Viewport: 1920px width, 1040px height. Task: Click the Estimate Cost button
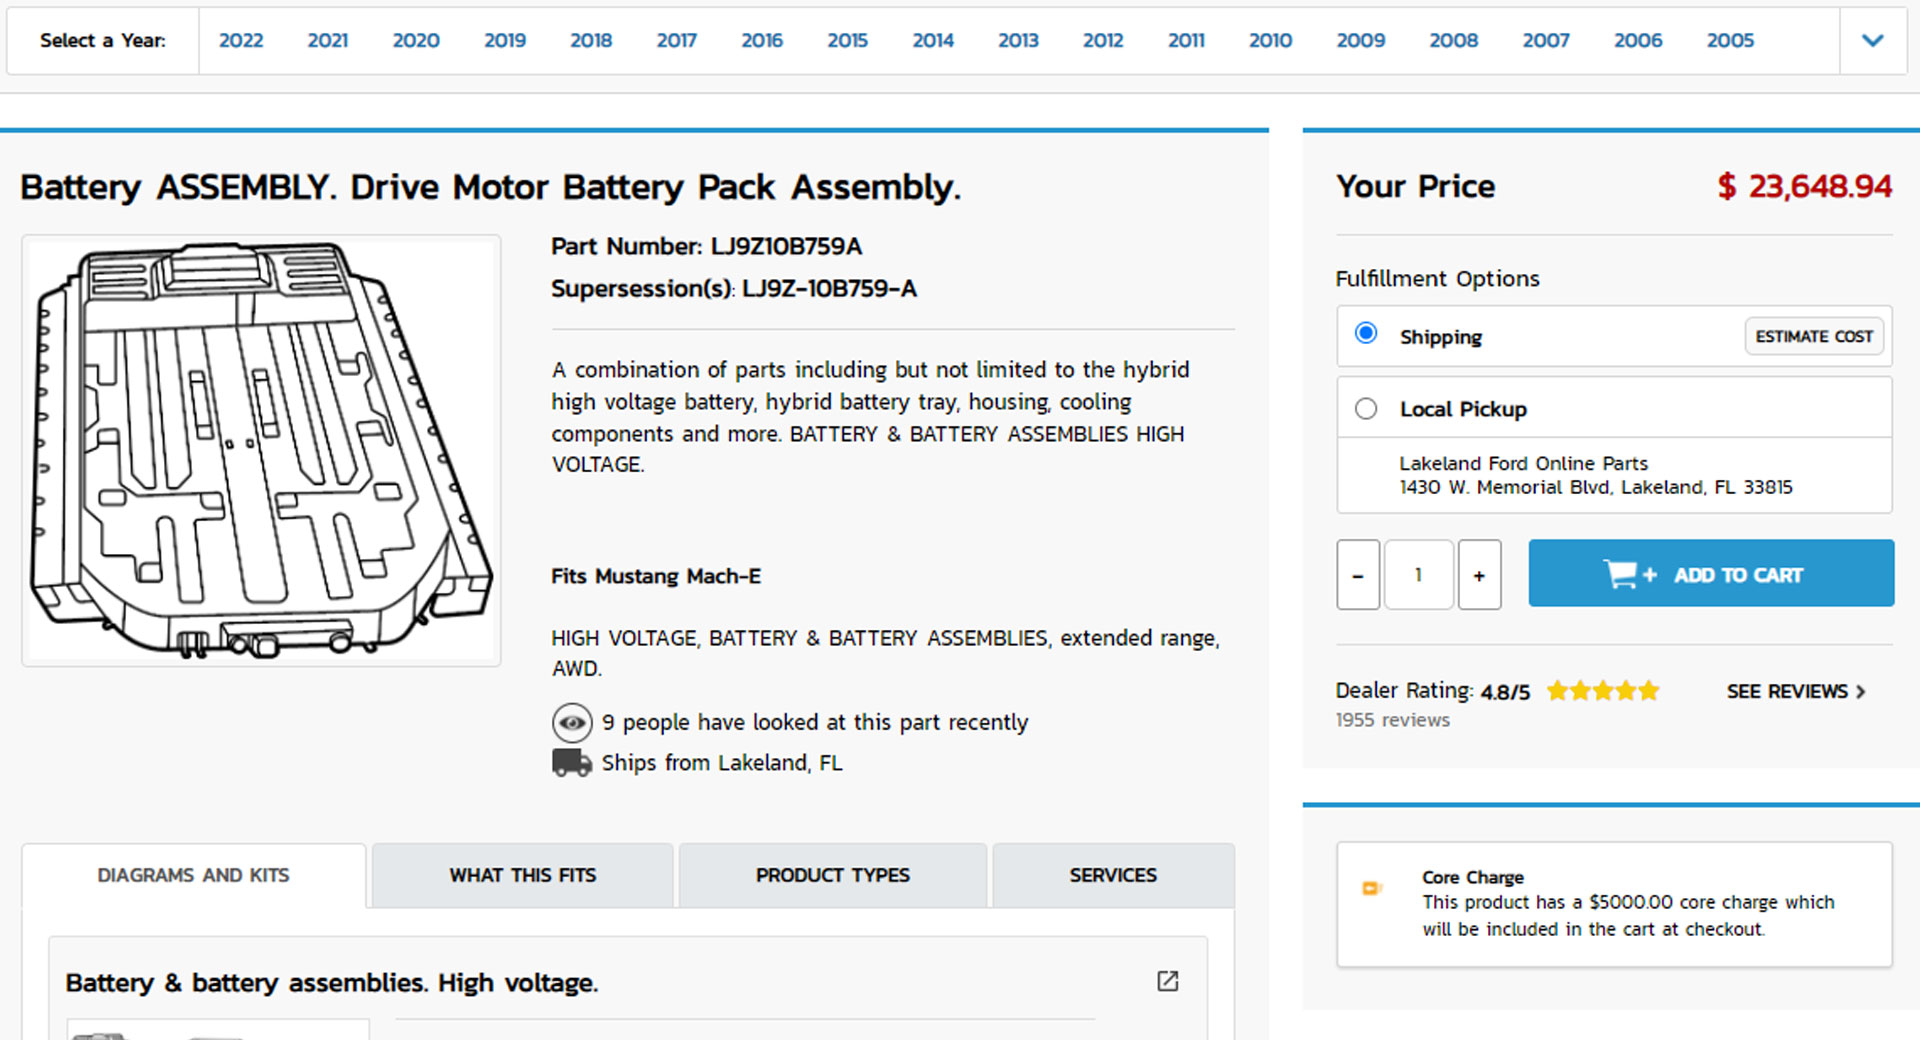pos(1813,336)
